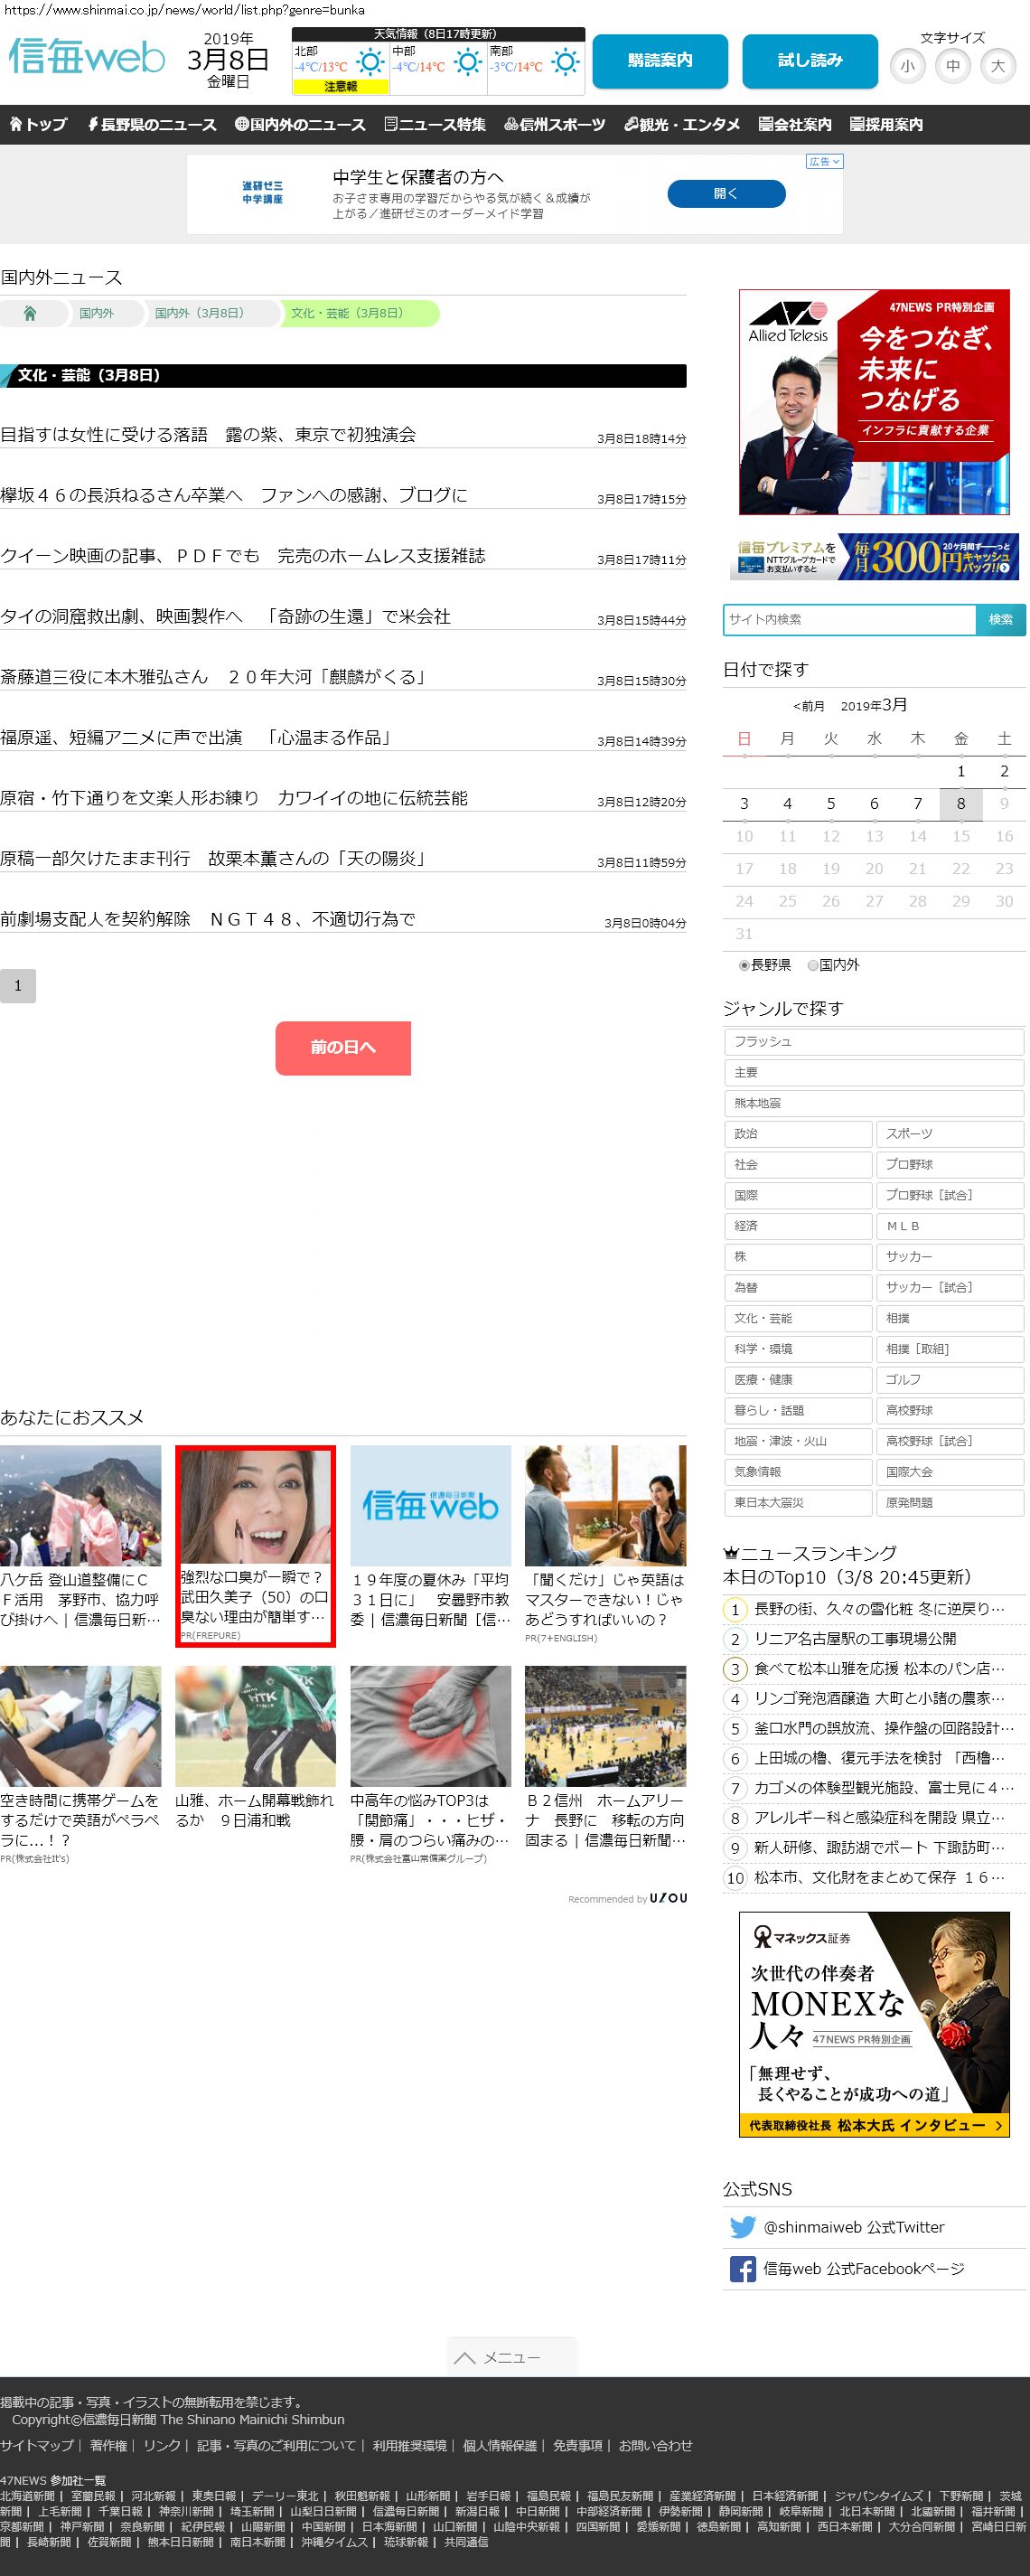Choose the medium (中) text size option

(953, 66)
